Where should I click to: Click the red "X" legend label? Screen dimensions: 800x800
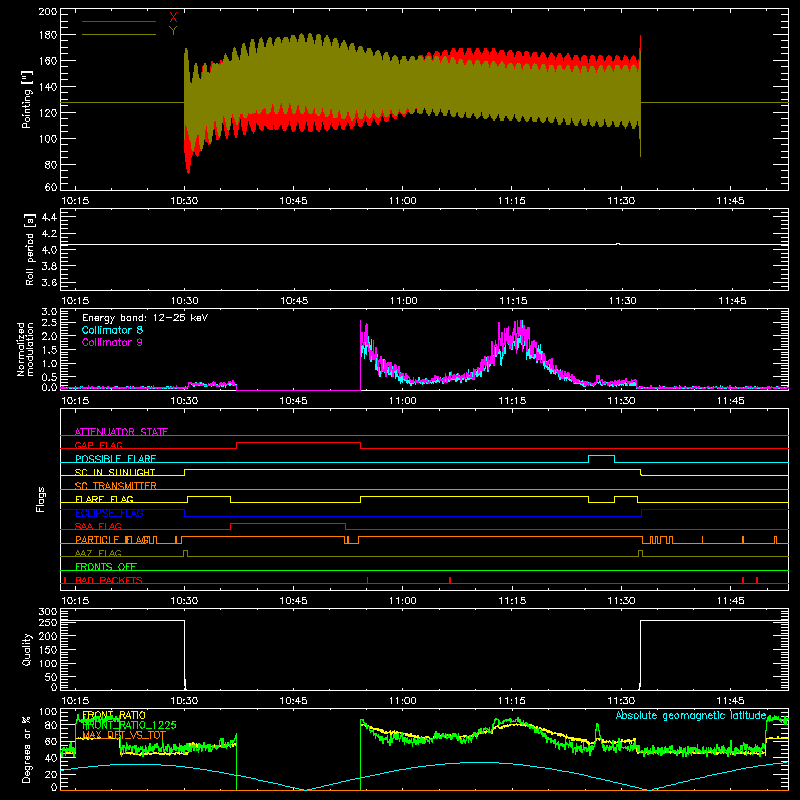point(173,18)
